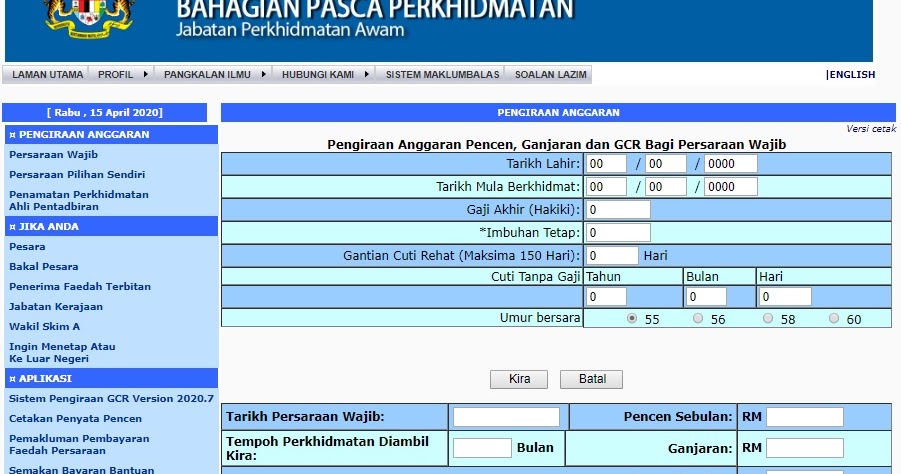Open Penerima Faedah Terbitan link
This screenshot has width=901, height=474.
point(80,287)
